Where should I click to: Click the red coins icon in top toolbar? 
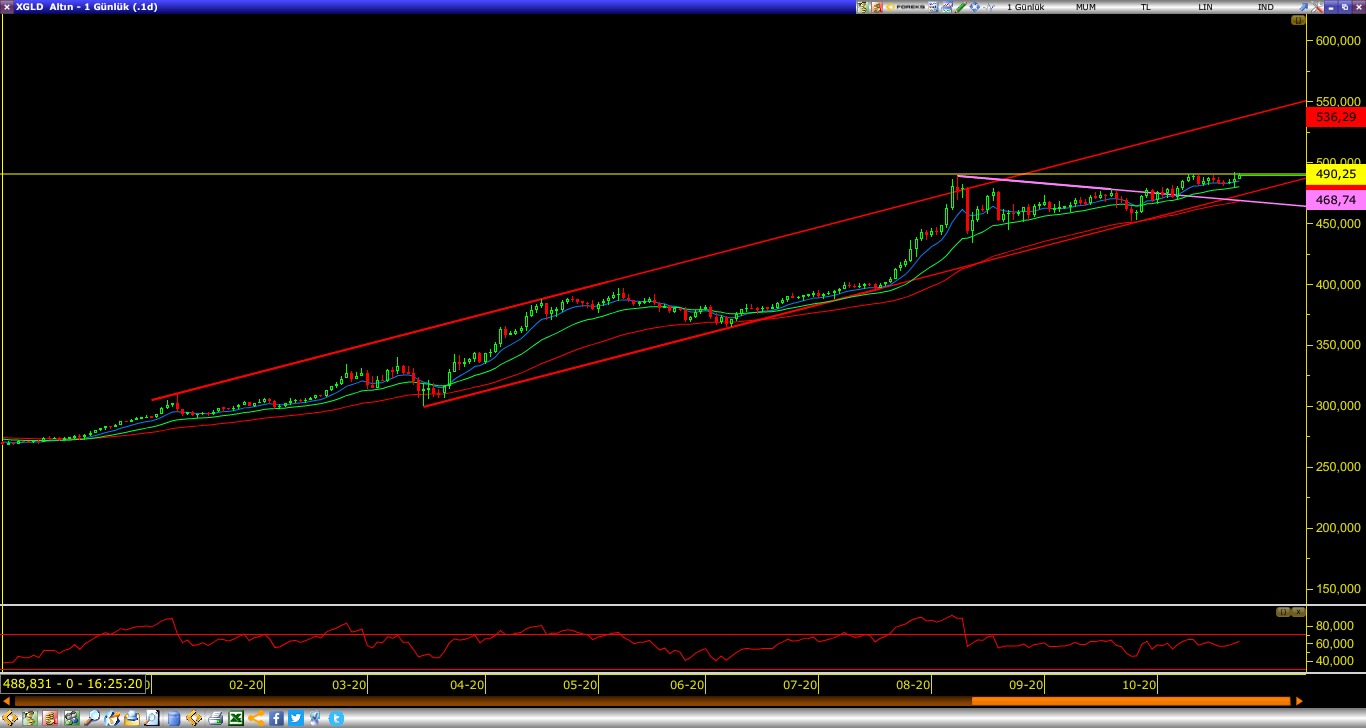[877, 7]
